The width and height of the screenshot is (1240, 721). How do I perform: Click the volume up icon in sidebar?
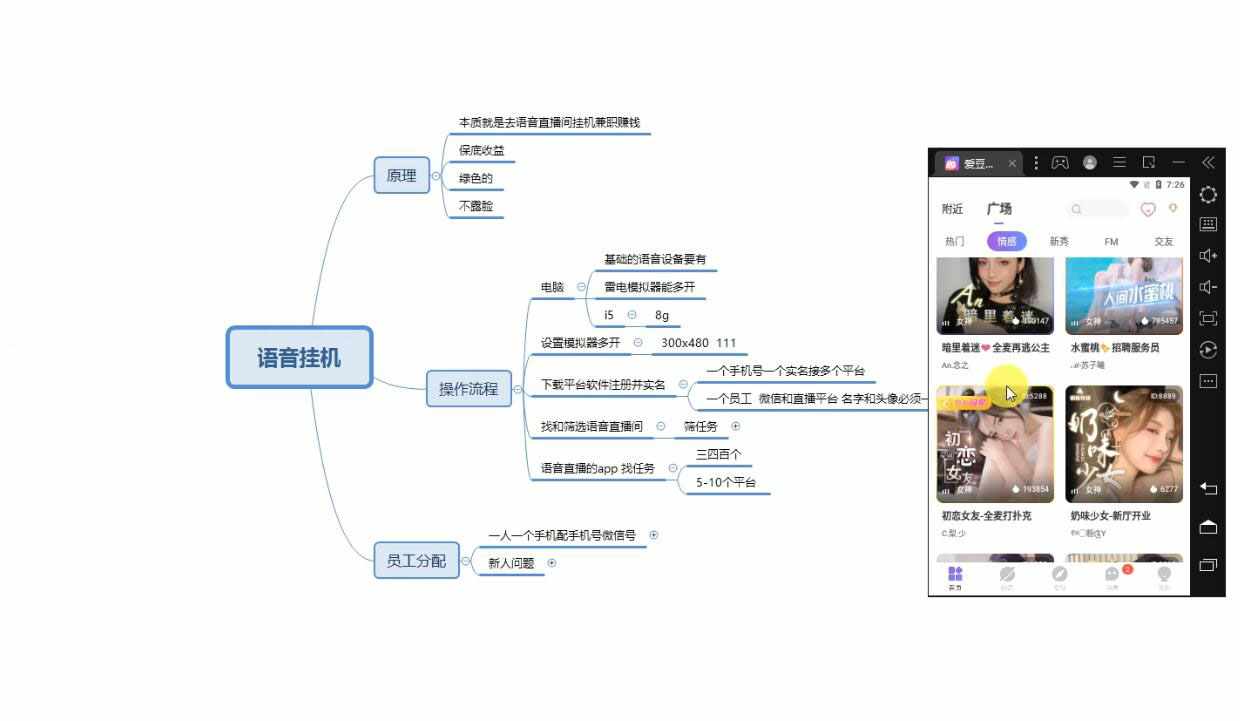point(1208,256)
